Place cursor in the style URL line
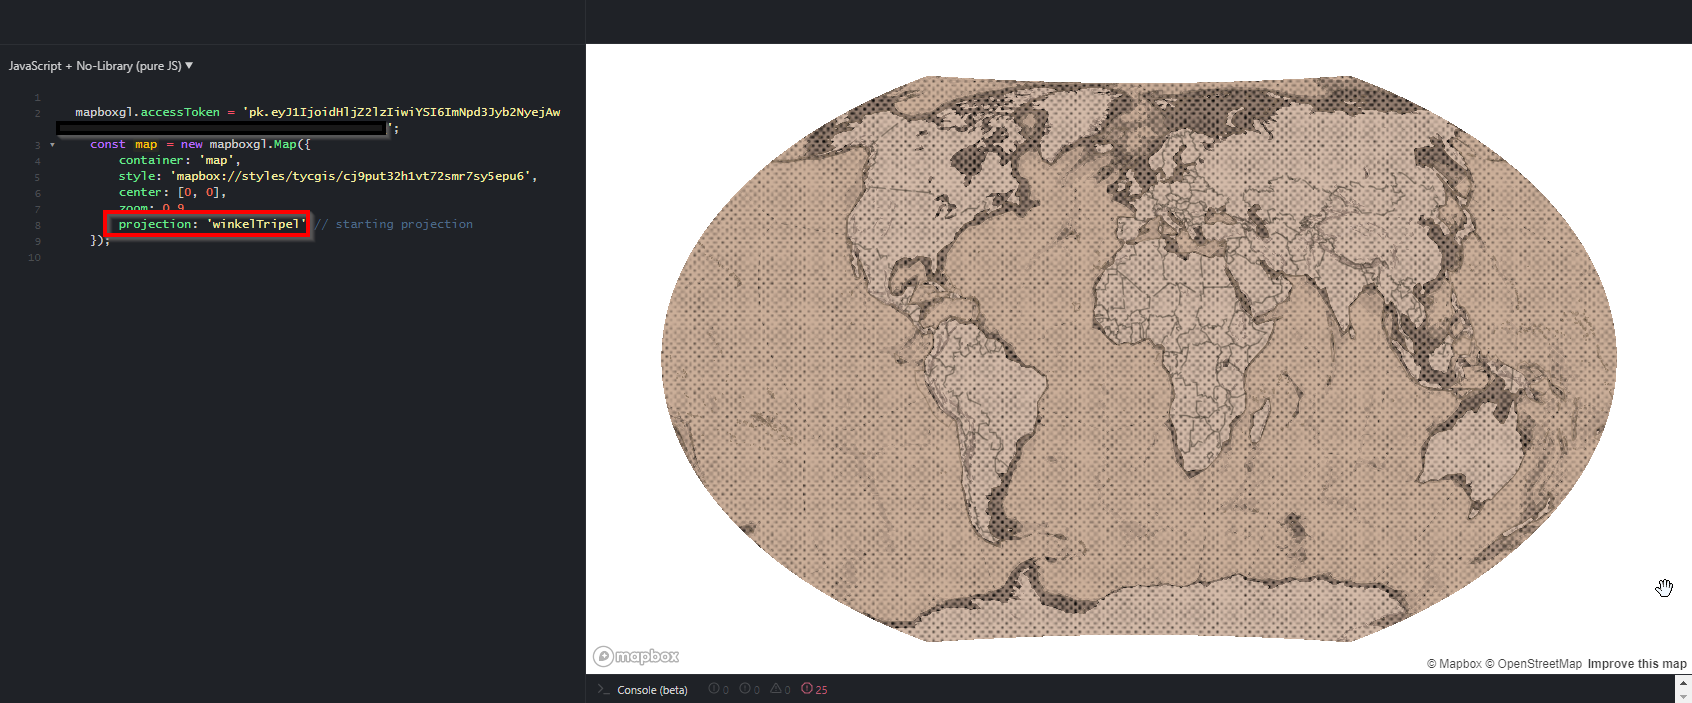Screen dimensions: 1692x703 coord(328,176)
